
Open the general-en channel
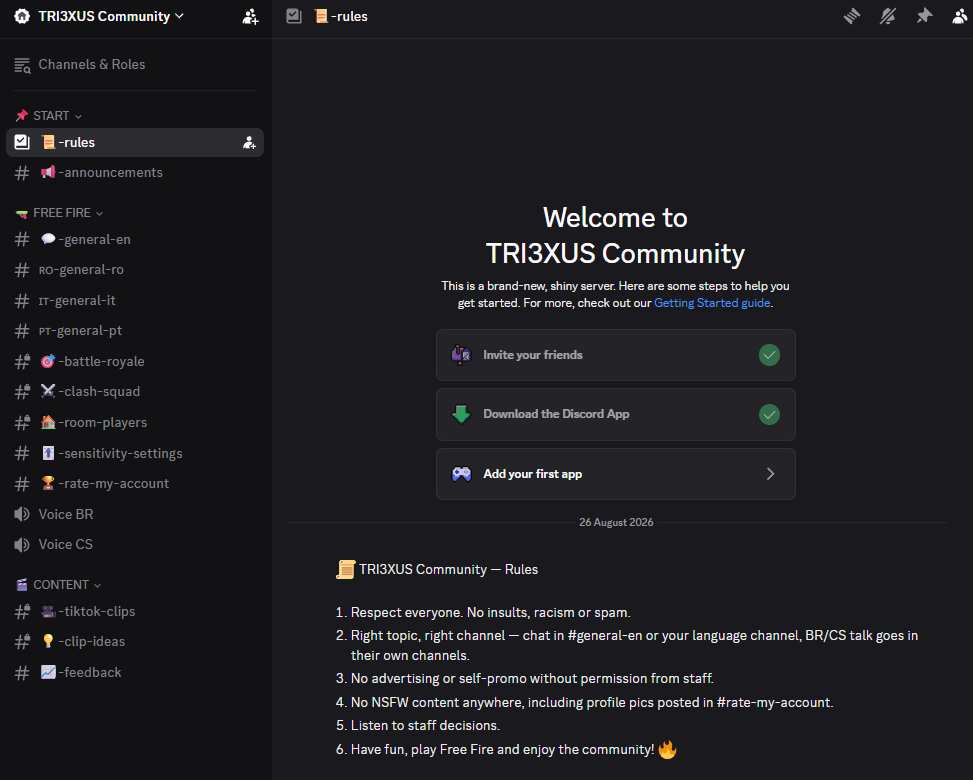(x=135, y=240)
